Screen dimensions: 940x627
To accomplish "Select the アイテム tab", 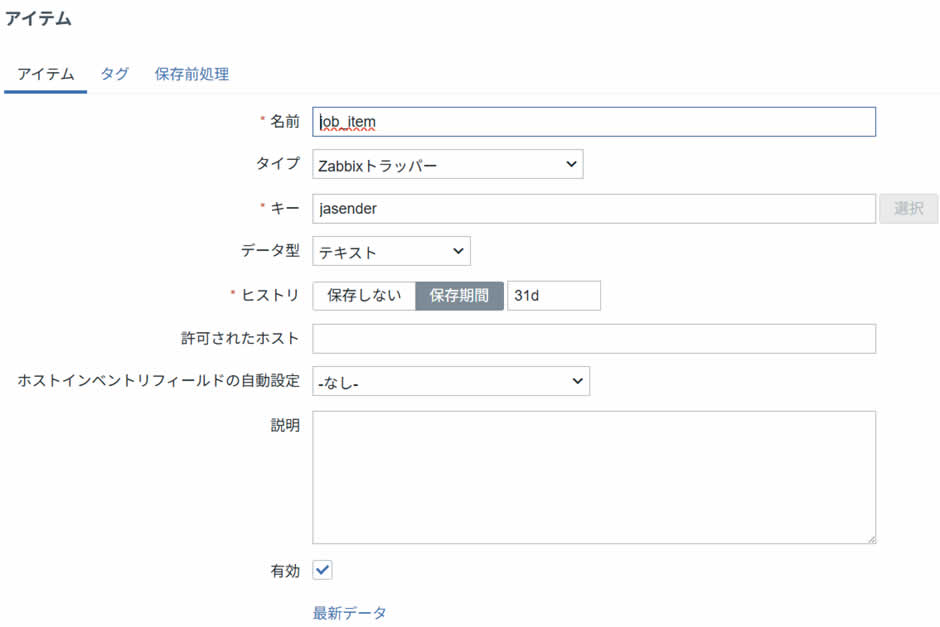I will tap(45, 74).
